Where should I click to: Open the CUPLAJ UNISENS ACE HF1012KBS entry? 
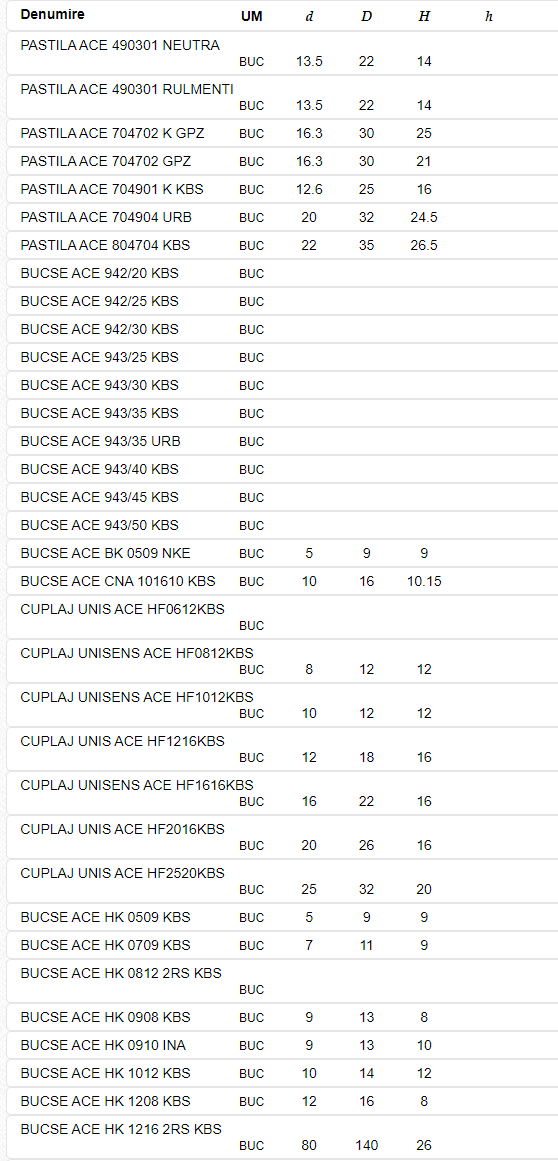[x=283, y=706]
